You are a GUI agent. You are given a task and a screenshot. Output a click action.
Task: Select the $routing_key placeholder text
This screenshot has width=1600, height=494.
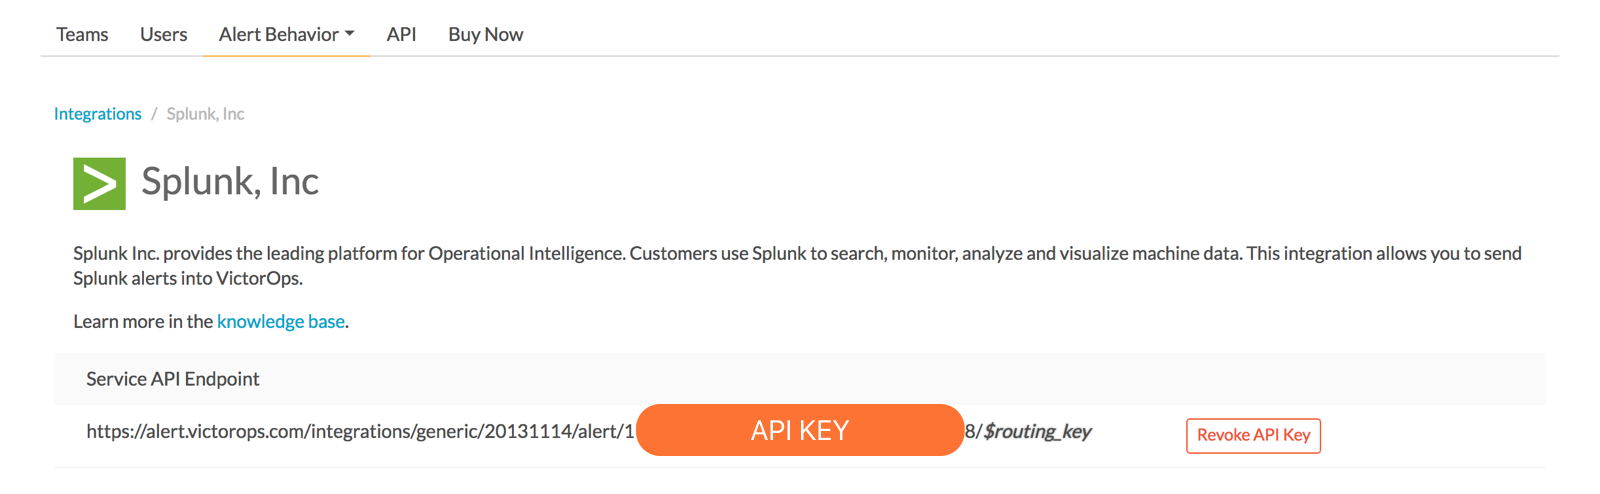point(1038,431)
